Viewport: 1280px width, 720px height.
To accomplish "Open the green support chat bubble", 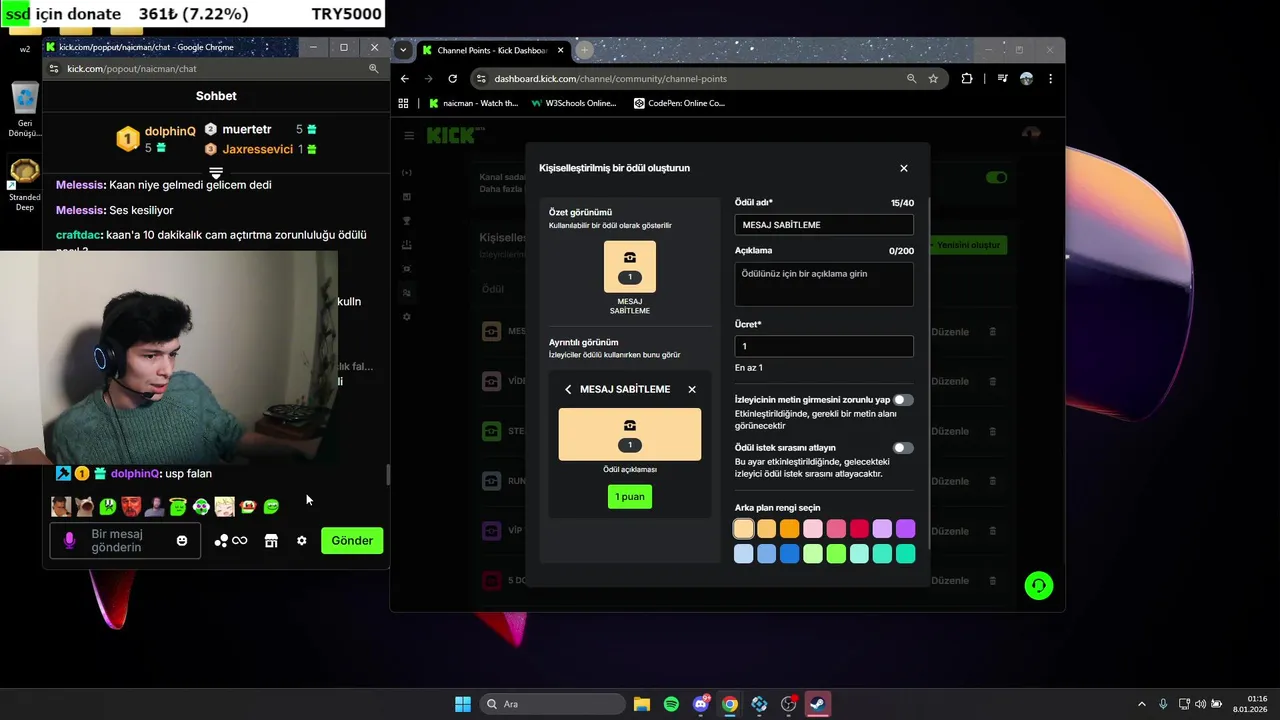I will click(1039, 586).
